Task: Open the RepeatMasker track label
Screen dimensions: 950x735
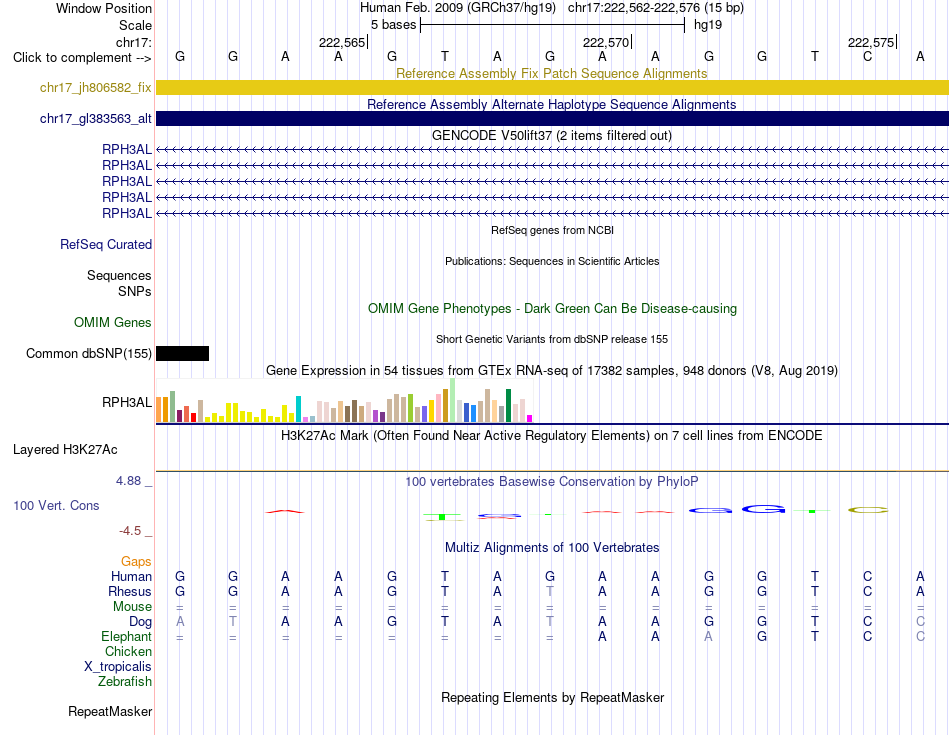Action: [110, 711]
